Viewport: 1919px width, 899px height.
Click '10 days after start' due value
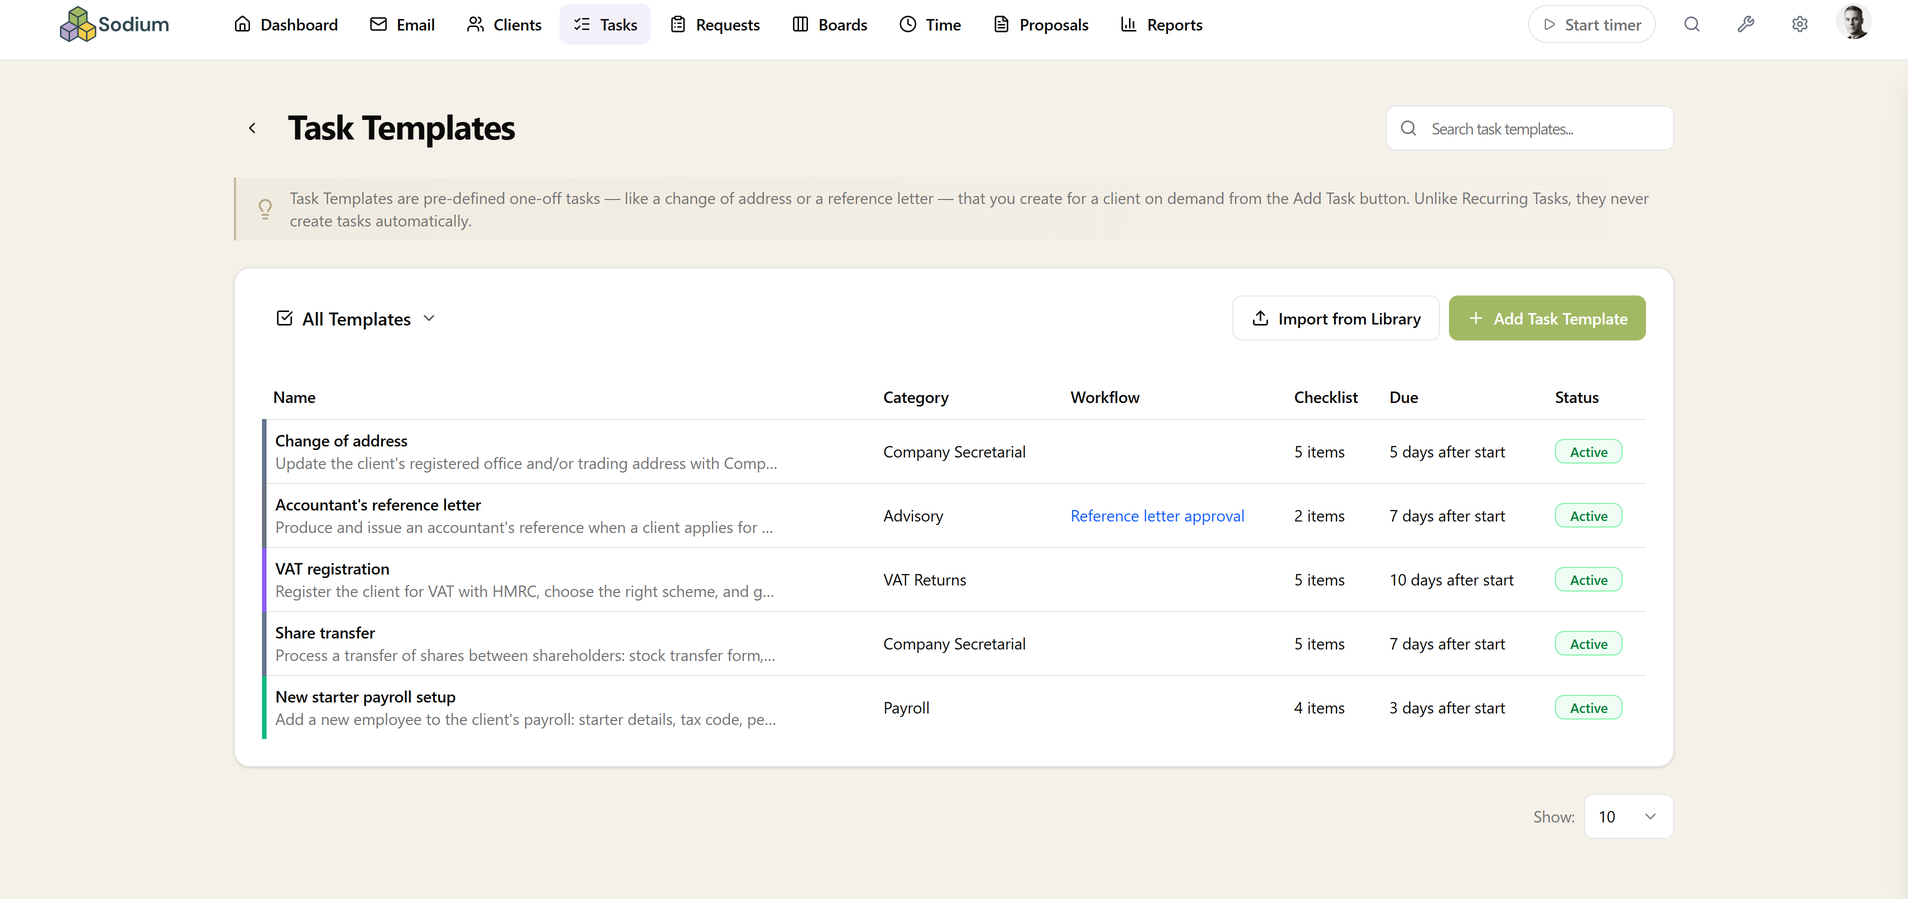point(1451,580)
